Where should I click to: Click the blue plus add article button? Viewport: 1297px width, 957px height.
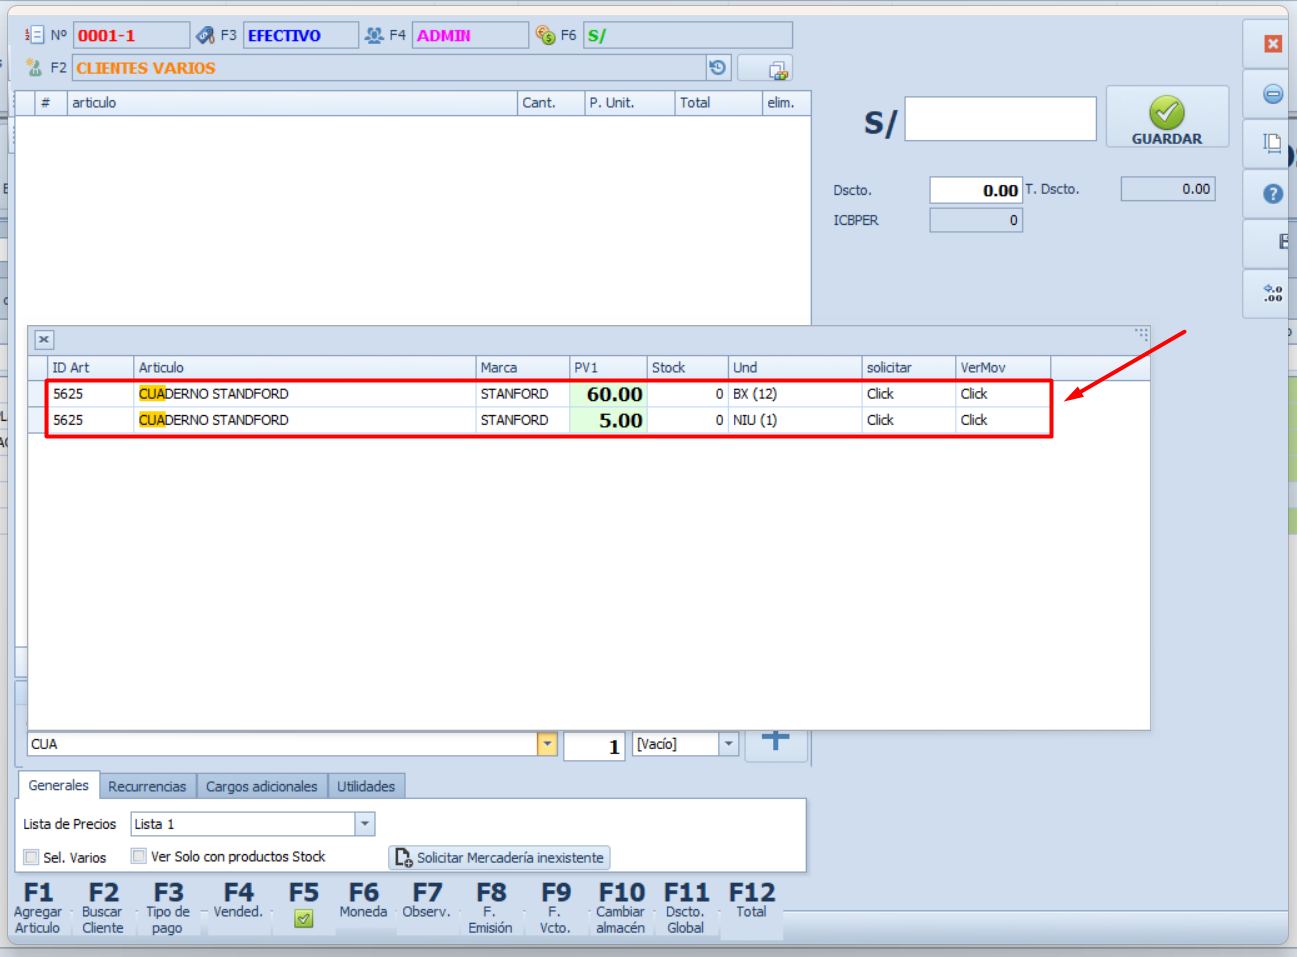[x=776, y=743]
